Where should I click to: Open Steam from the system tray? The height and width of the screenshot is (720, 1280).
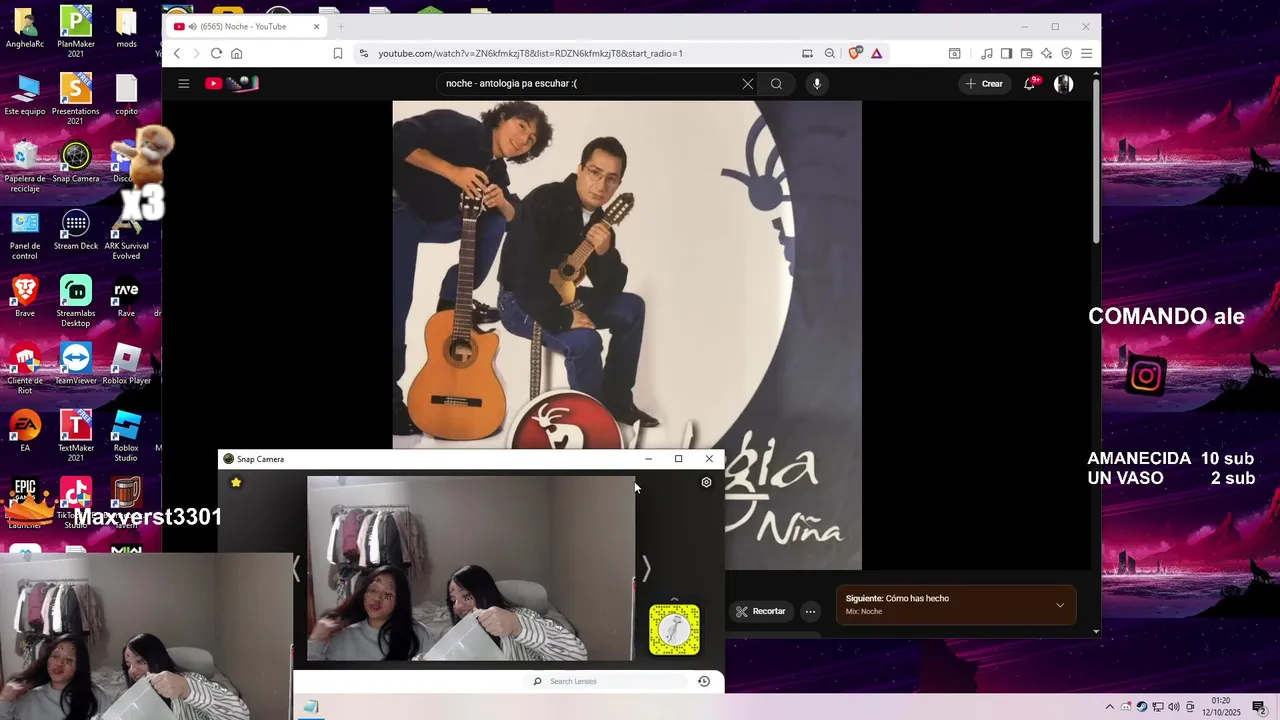coord(1142,707)
